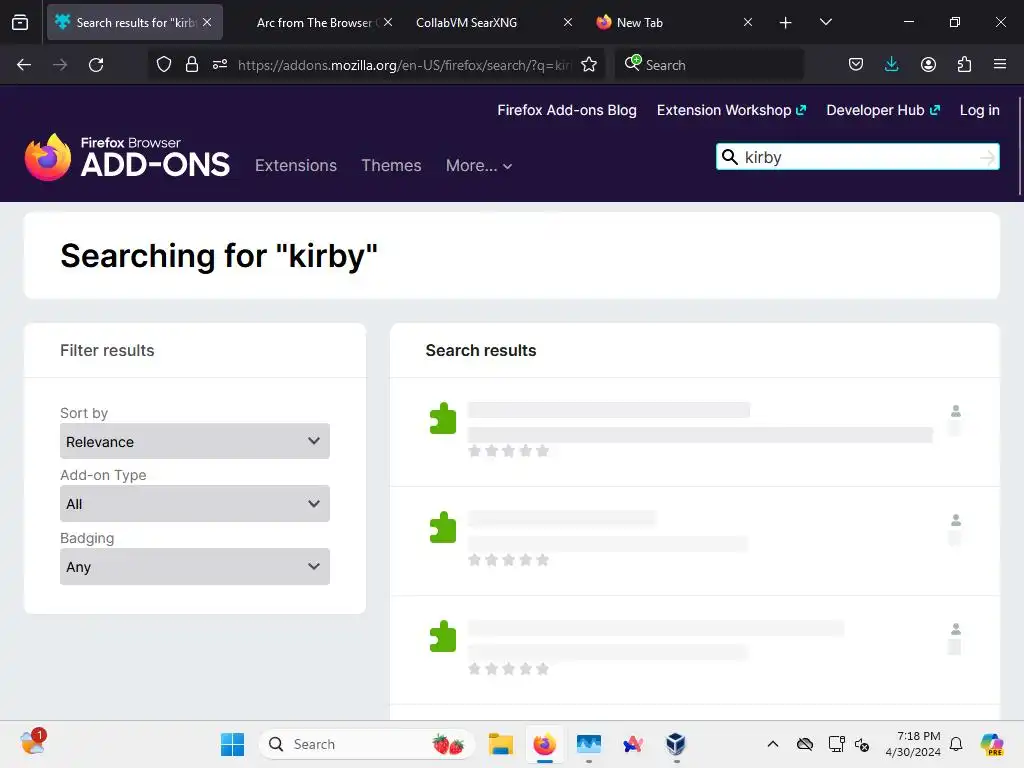1024x768 pixels.
Task: Switch to Arc from The Browser tab
Action: coord(315,22)
